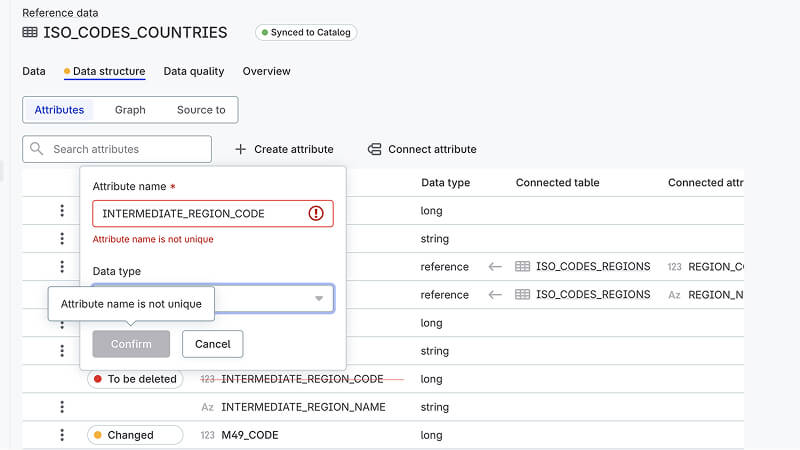The image size is (800, 450).
Task: Open the three-dot menu for first string row
Action: click(62, 239)
